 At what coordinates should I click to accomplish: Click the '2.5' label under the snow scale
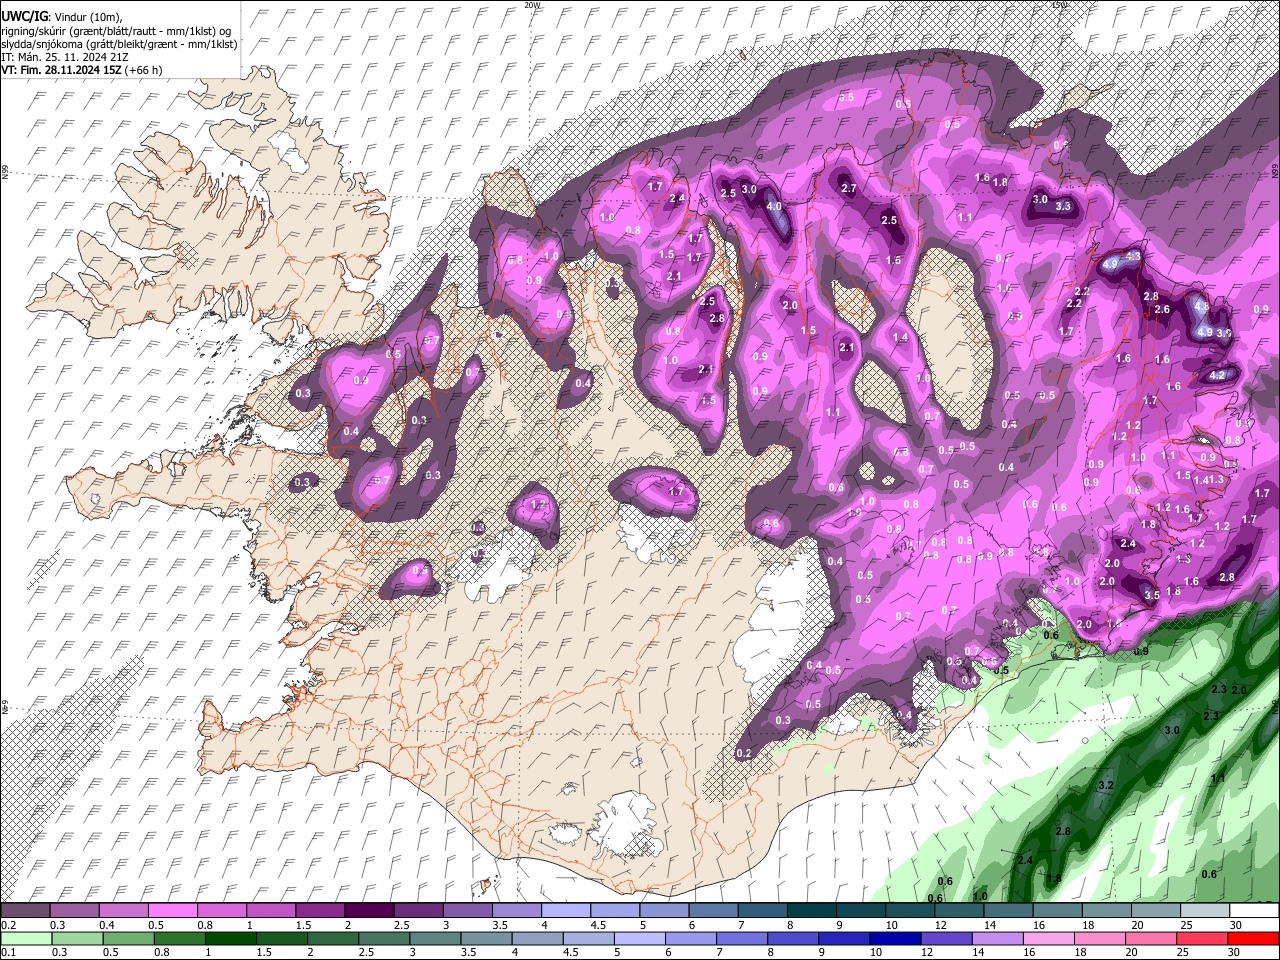pos(402,926)
